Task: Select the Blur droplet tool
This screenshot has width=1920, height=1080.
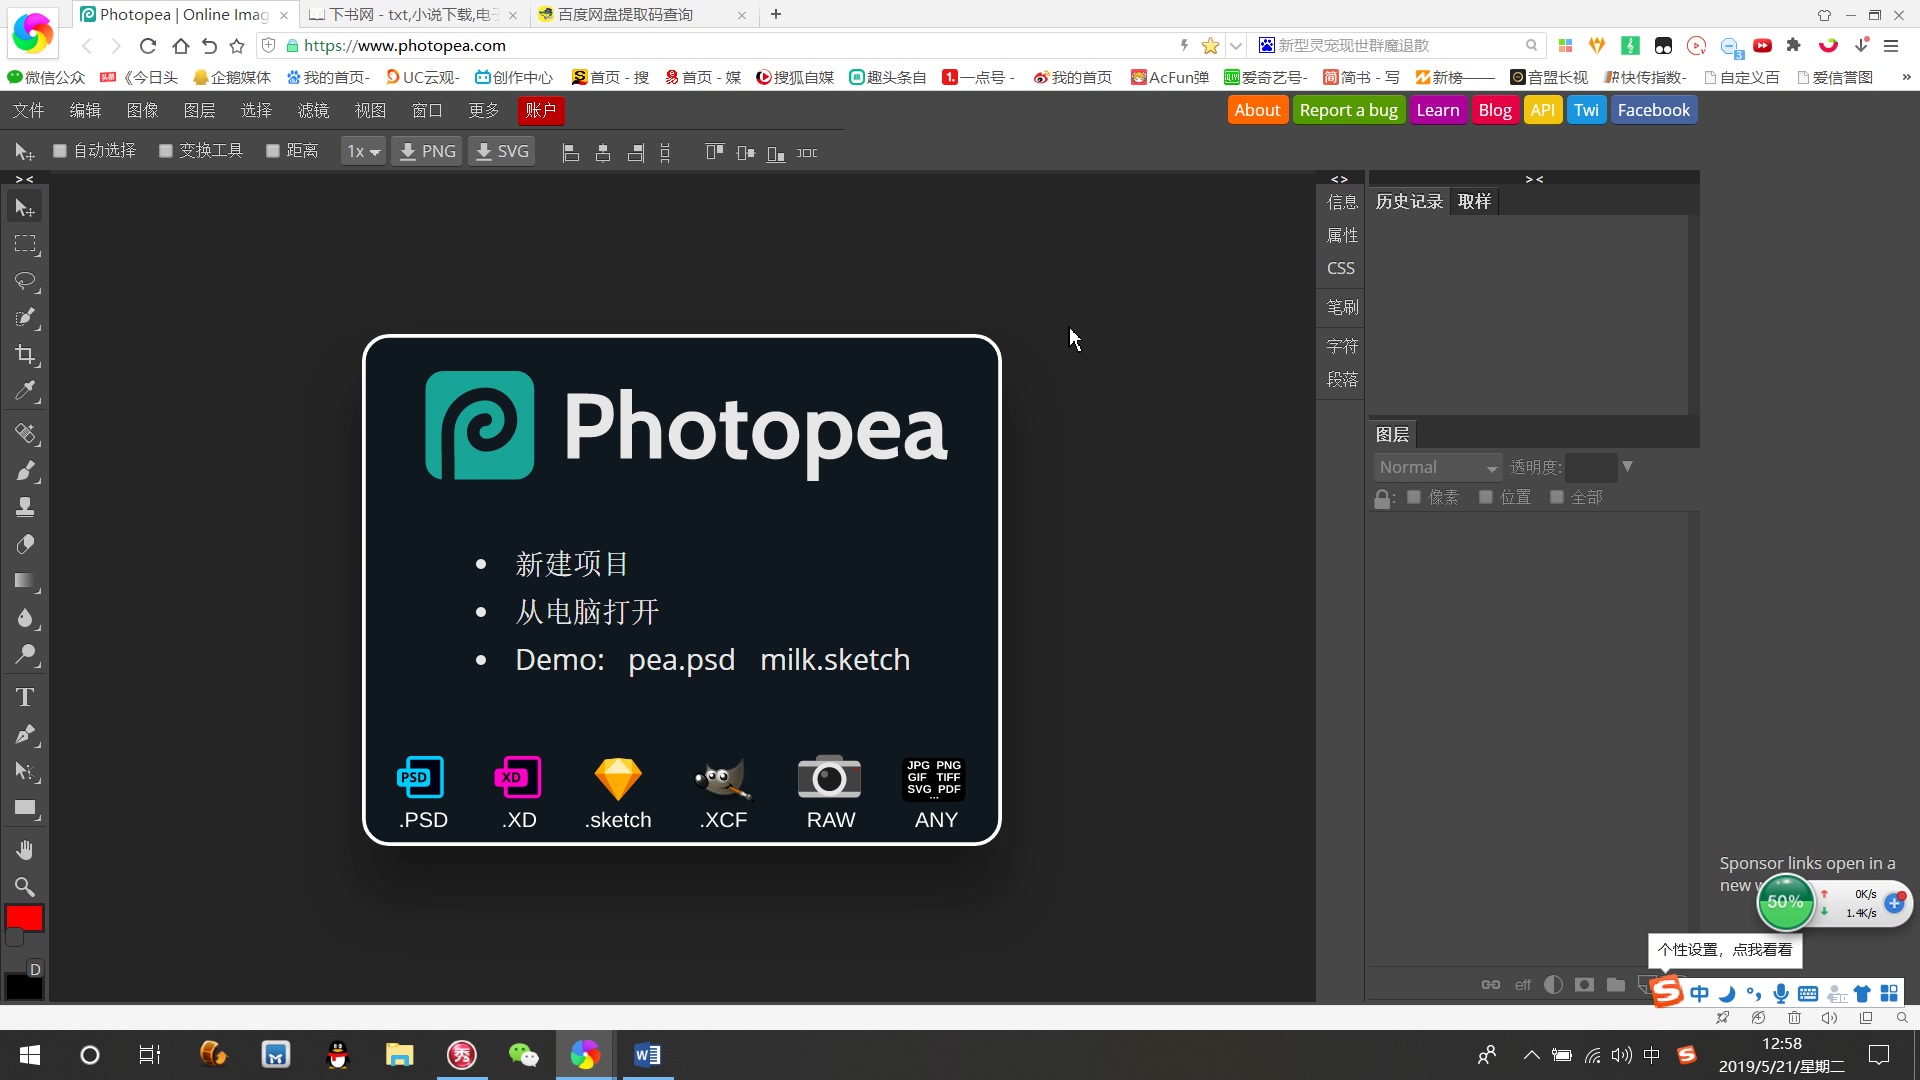Action: click(x=25, y=618)
